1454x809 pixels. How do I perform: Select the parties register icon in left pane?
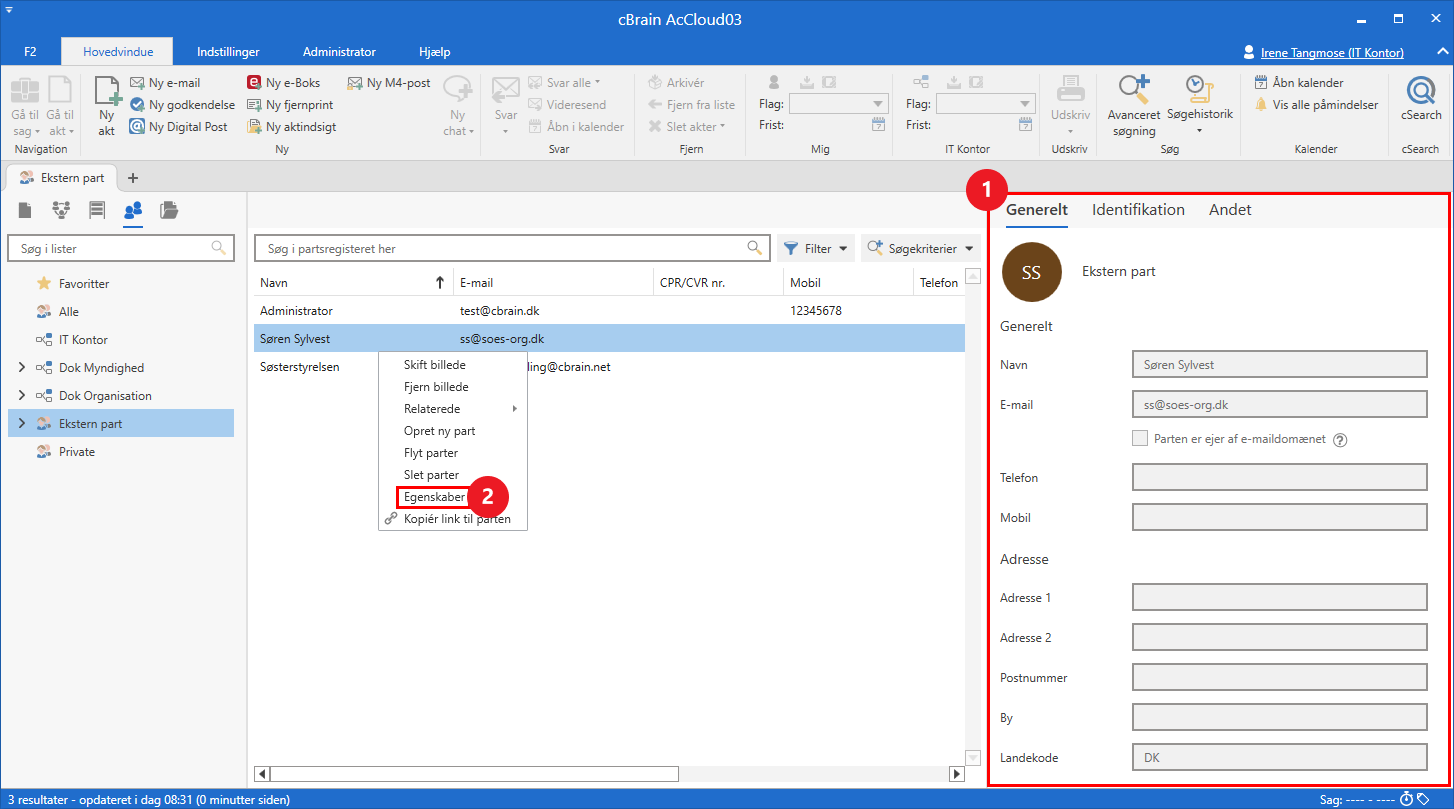133,210
